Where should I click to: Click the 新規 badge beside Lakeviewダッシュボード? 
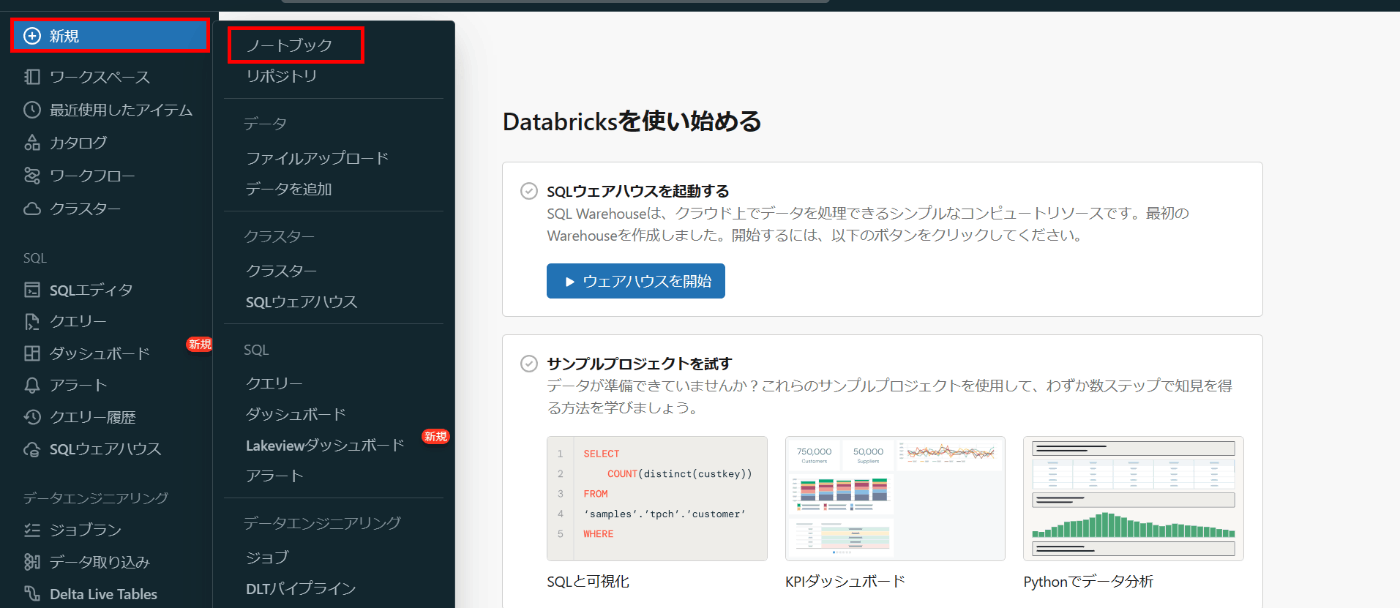[435, 437]
